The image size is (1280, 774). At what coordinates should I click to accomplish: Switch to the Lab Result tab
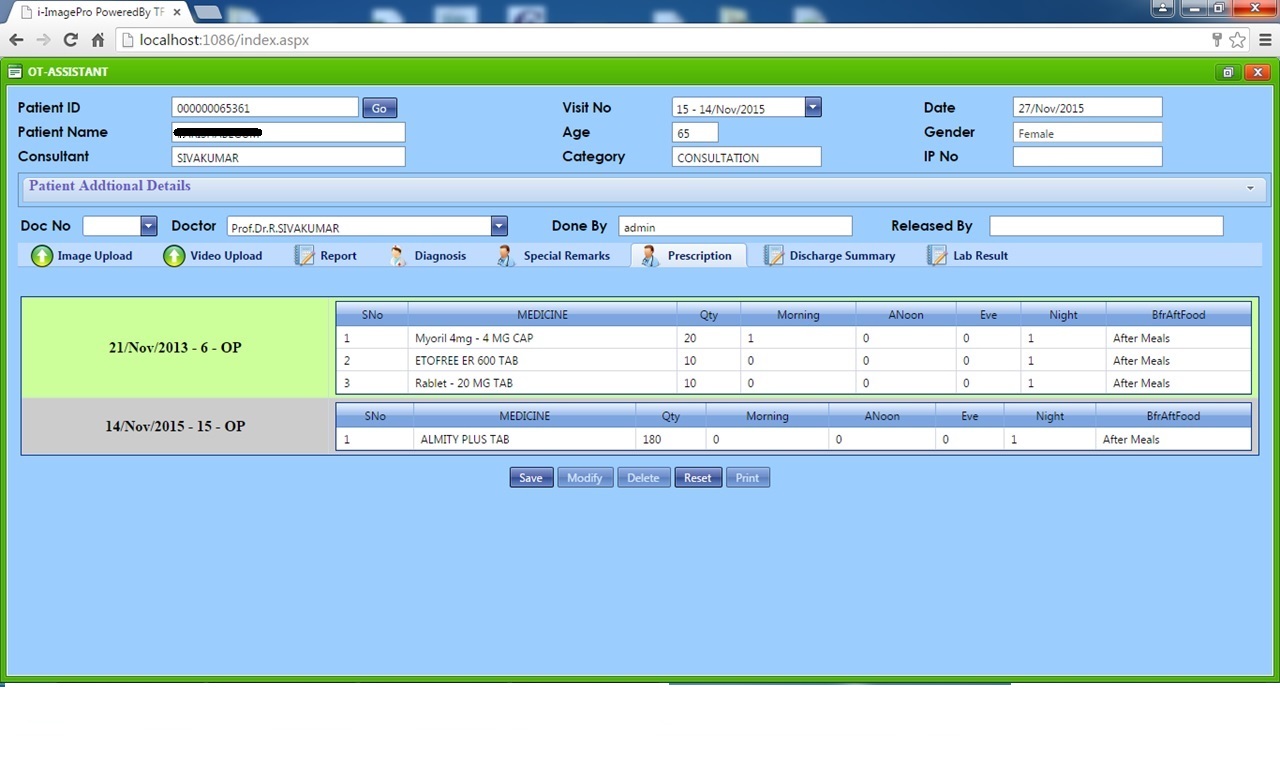pyautogui.click(x=968, y=256)
